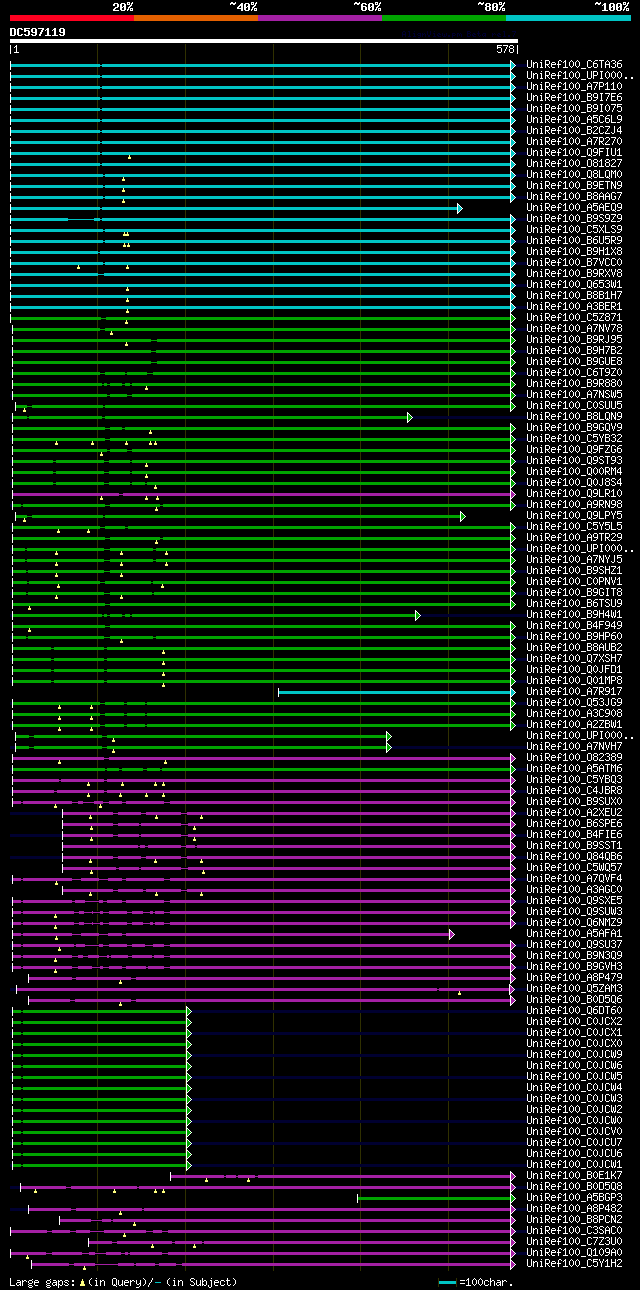Select the UniRef100_Q6DT60 label
The width and height of the screenshot is (640, 1290).
coord(574,1011)
